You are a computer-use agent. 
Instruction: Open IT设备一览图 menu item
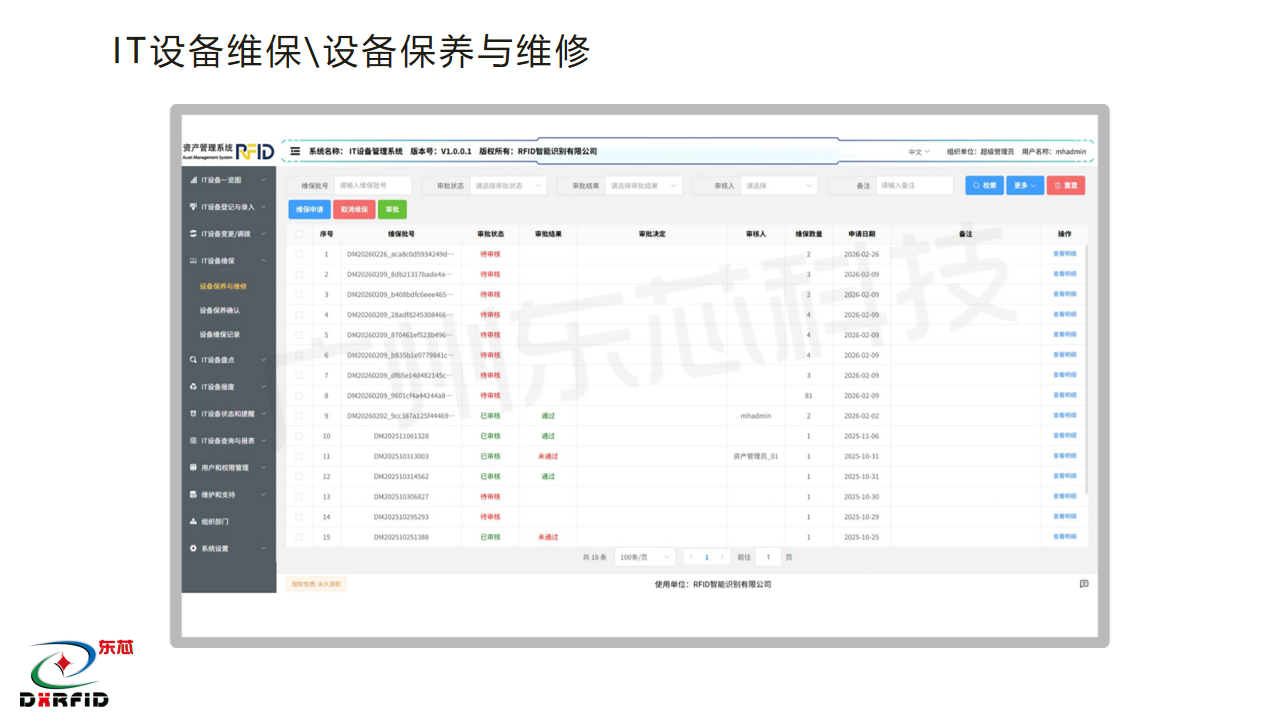(x=229, y=180)
